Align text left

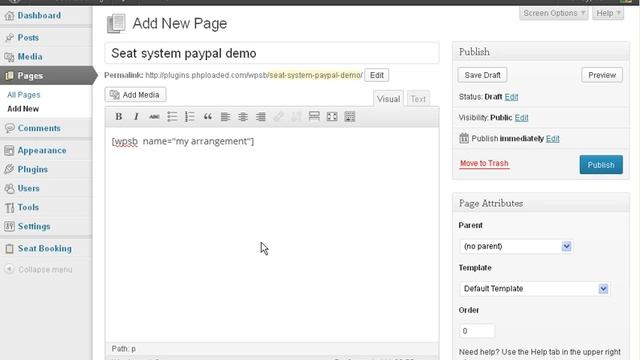point(225,117)
